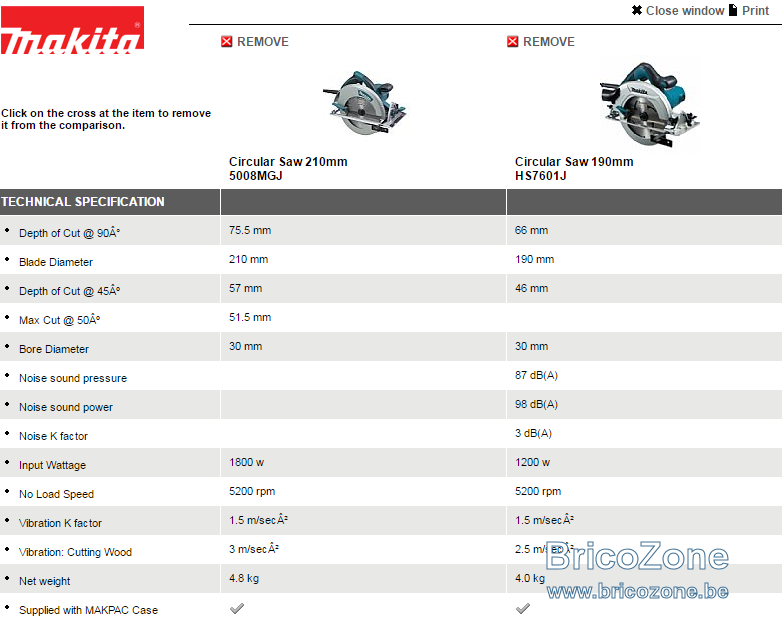This screenshot has width=782, height=635.
Task: Click 30 mm bore value for HS7601J
Action: pyautogui.click(x=531, y=346)
